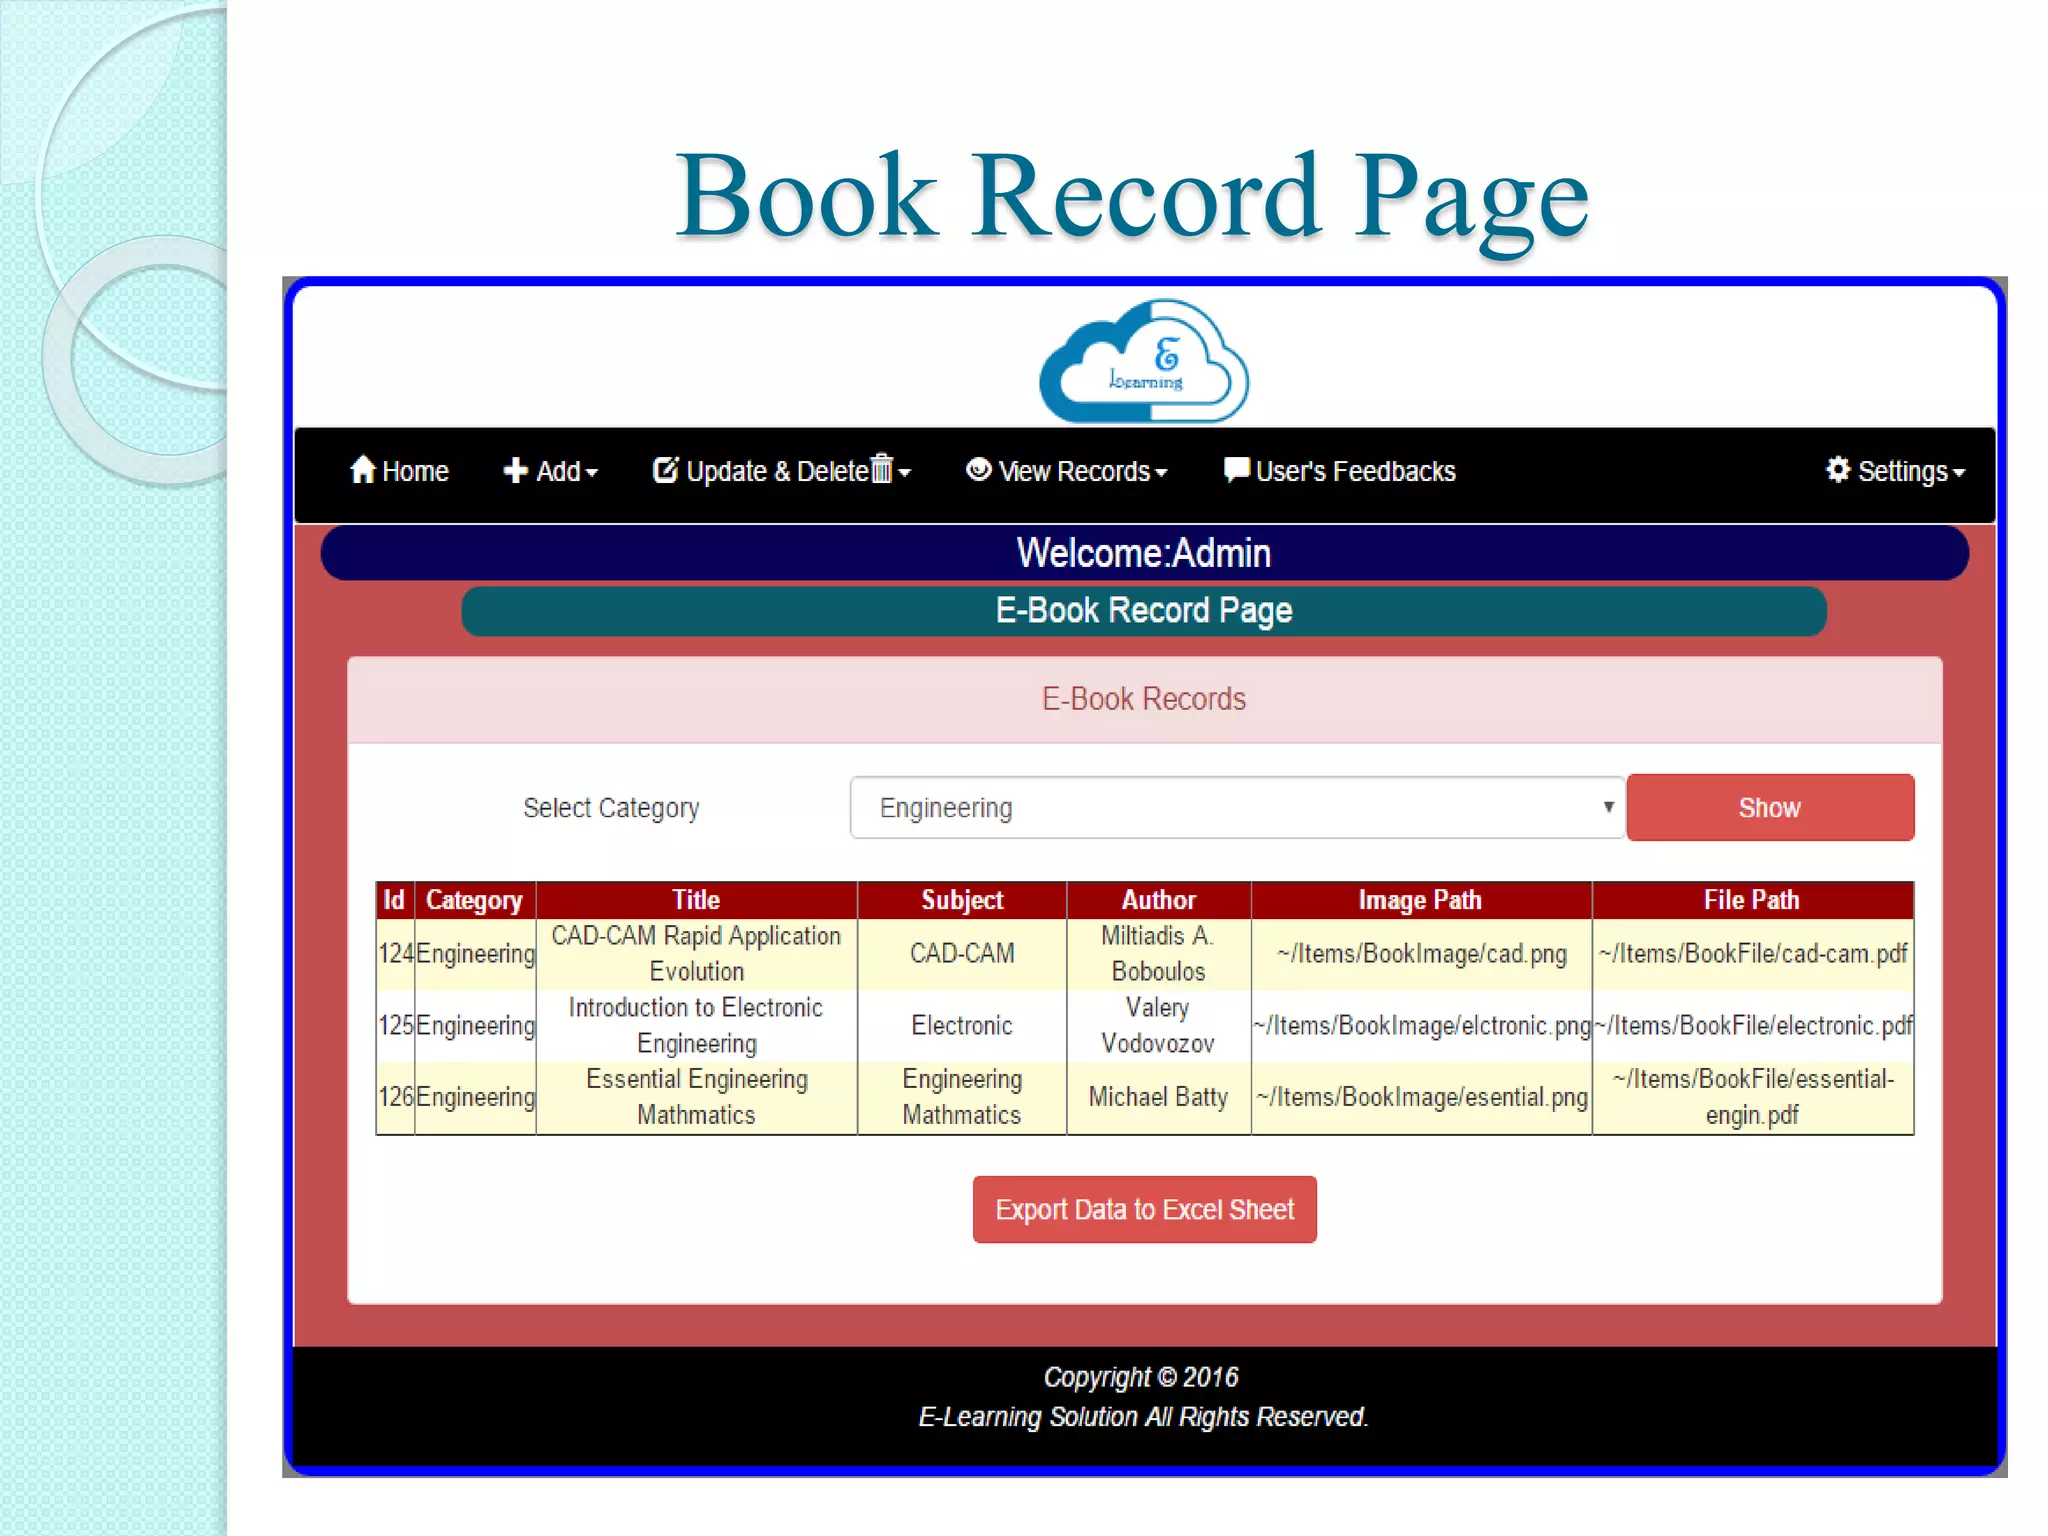The height and width of the screenshot is (1536, 2048).
Task: Expand the Settings dropdown caret
Action: pyautogui.click(x=1959, y=473)
